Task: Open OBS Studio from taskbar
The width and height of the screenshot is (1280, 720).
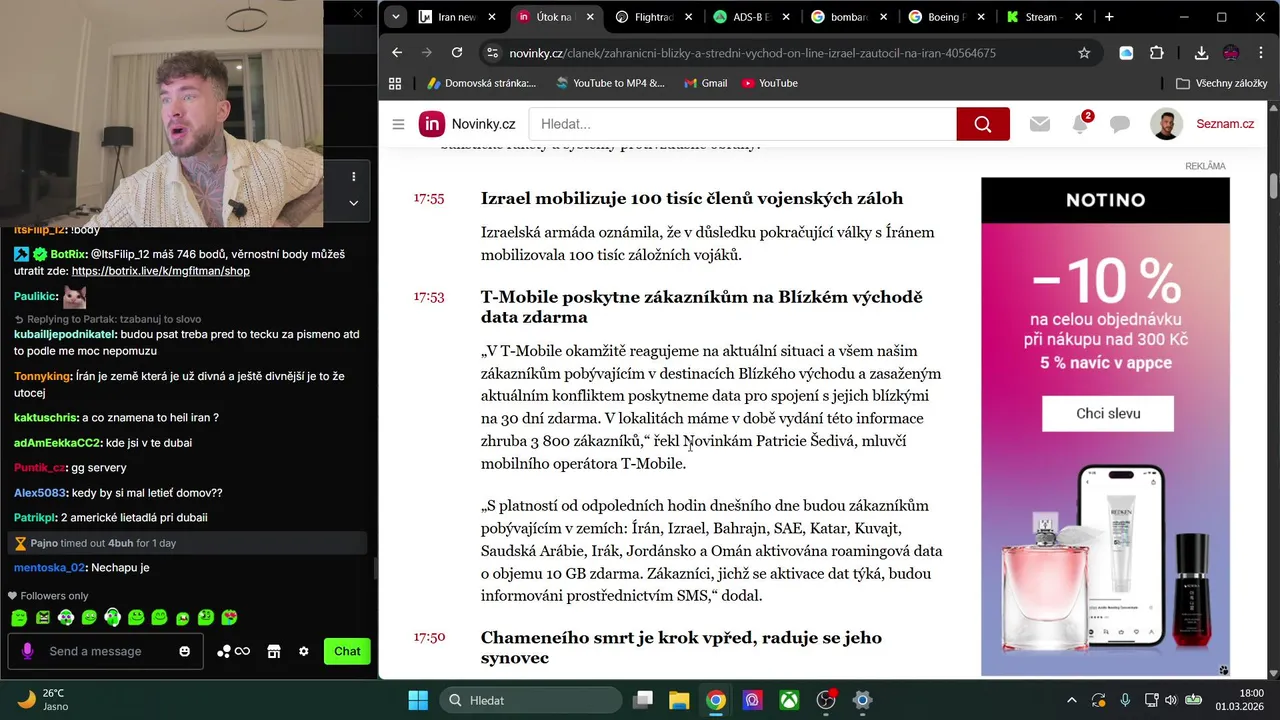Action: click(x=826, y=700)
